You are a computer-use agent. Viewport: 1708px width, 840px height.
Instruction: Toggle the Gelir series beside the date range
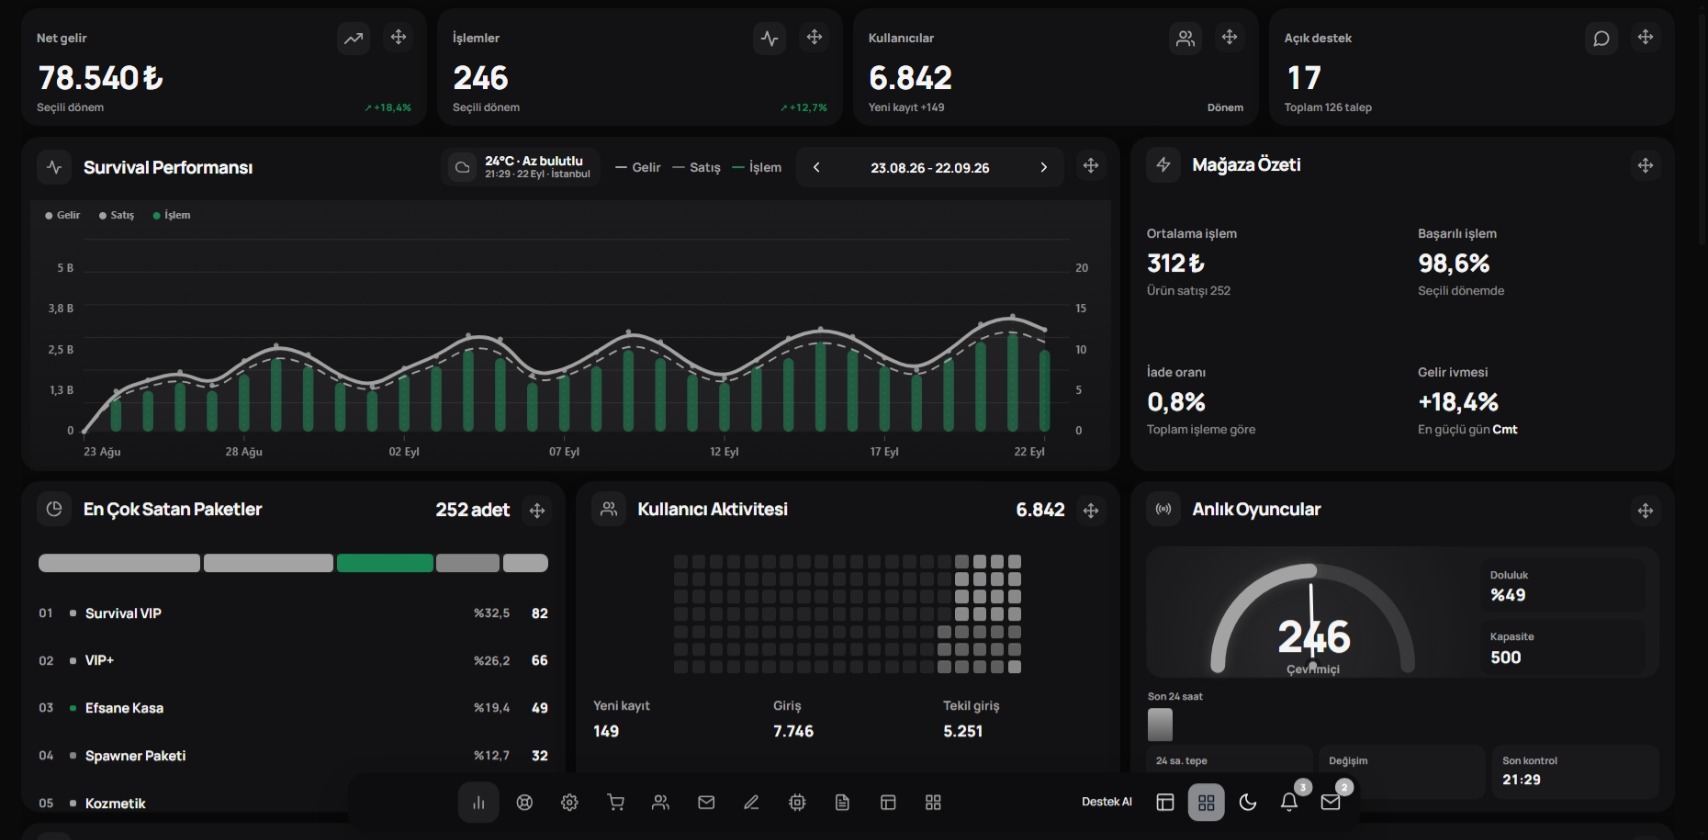pyautogui.click(x=638, y=167)
